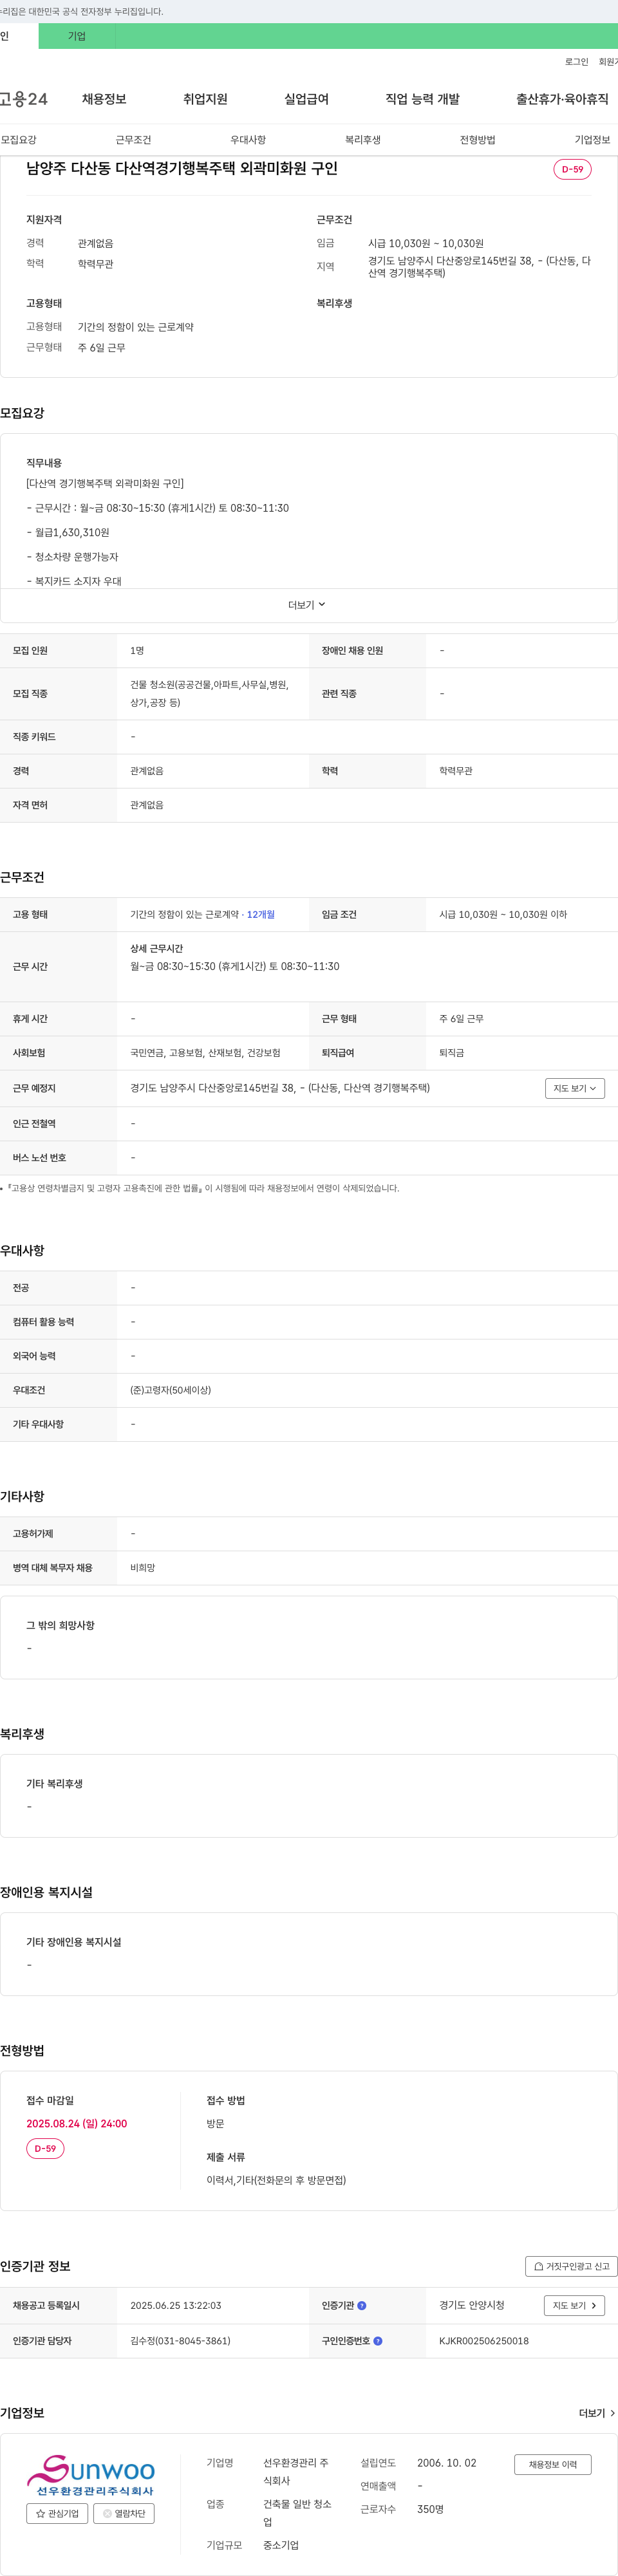Click 우대조건 value (준)고령자(50세이상)
This screenshot has width=618, height=2576.
(170, 1390)
